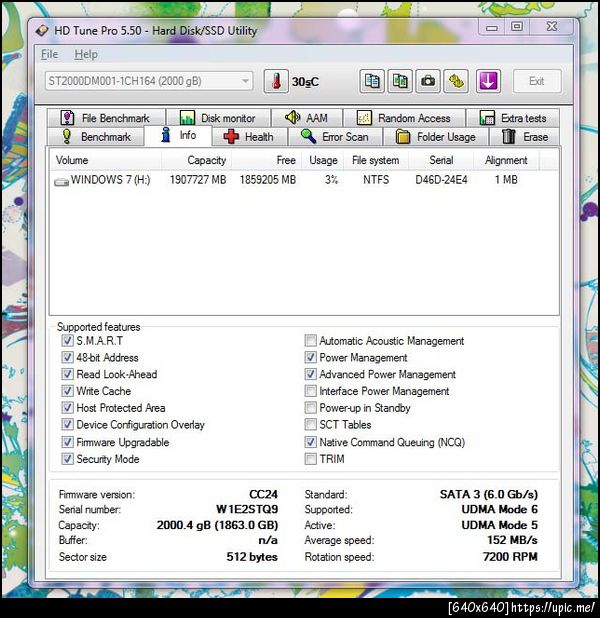Image resolution: width=600 pixels, height=618 pixels.
Task: Toggle the Automatic Acoustic Management checkbox
Action: (311, 340)
